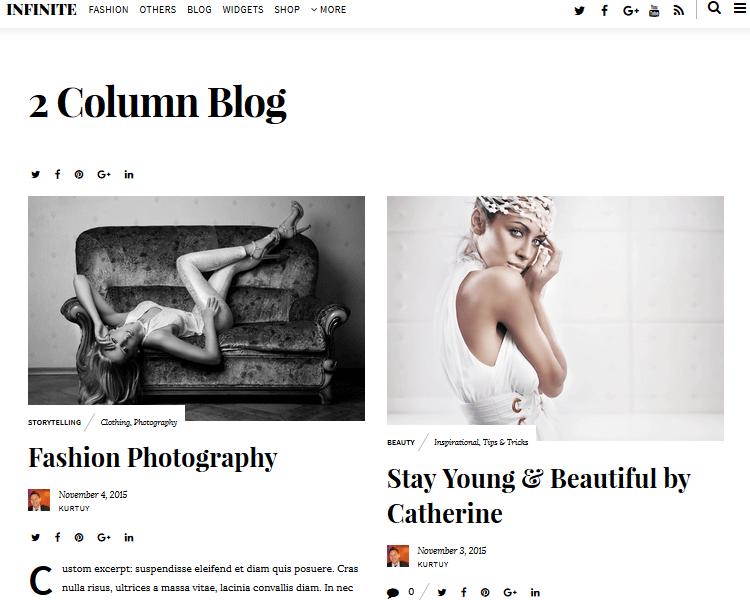Visit the YouTube icon in header
This screenshot has width=750, height=600.
pyautogui.click(x=654, y=11)
